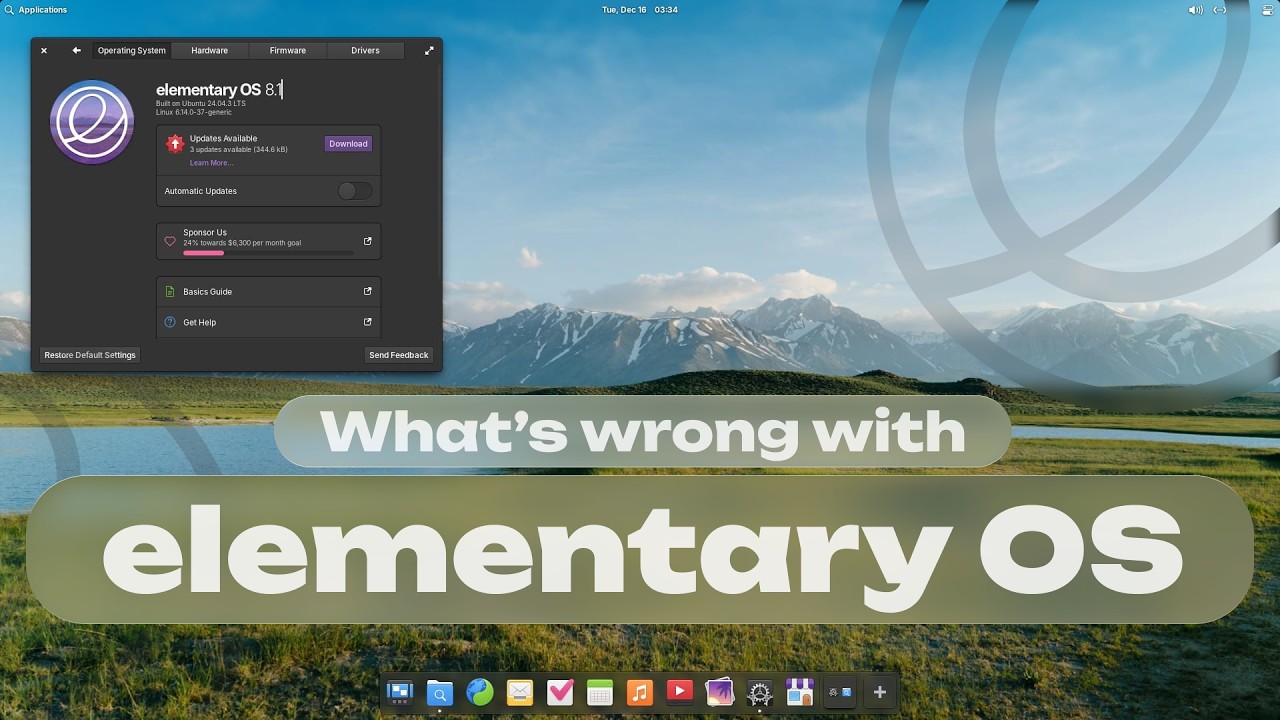
Task: Open the Mail app in the dock
Action: 520,692
